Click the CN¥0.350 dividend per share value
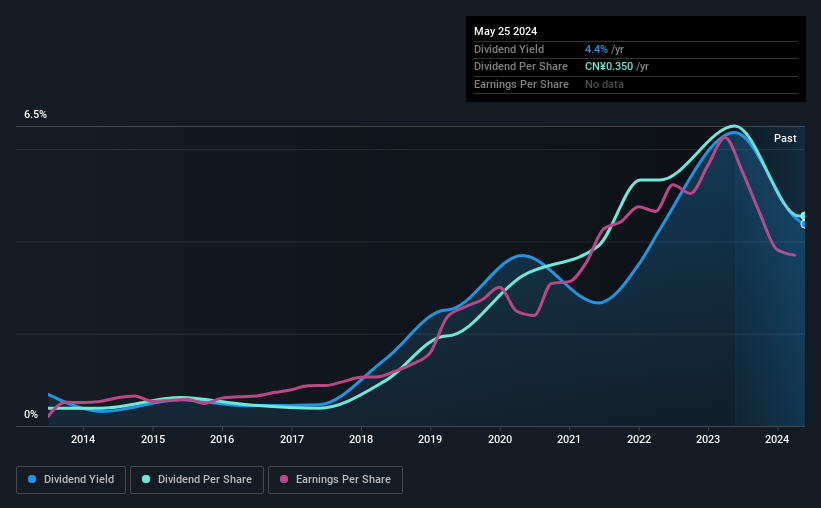The image size is (821, 508). click(x=609, y=67)
